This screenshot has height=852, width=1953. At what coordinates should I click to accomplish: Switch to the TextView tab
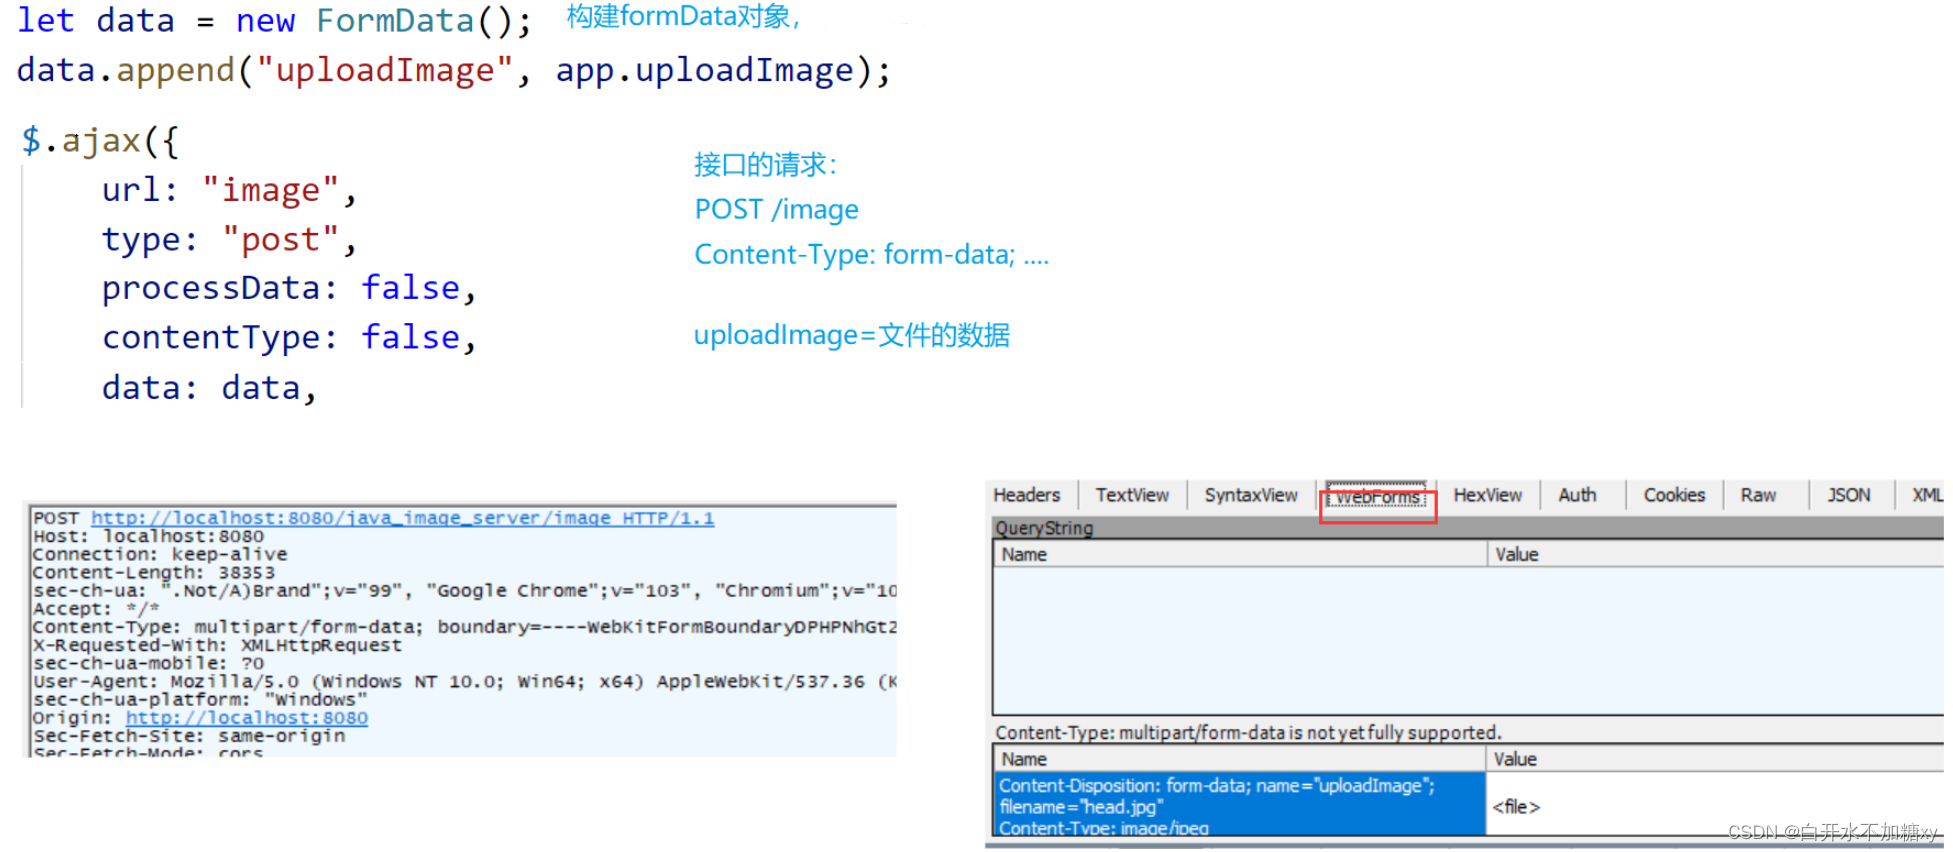[x=1132, y=495]
